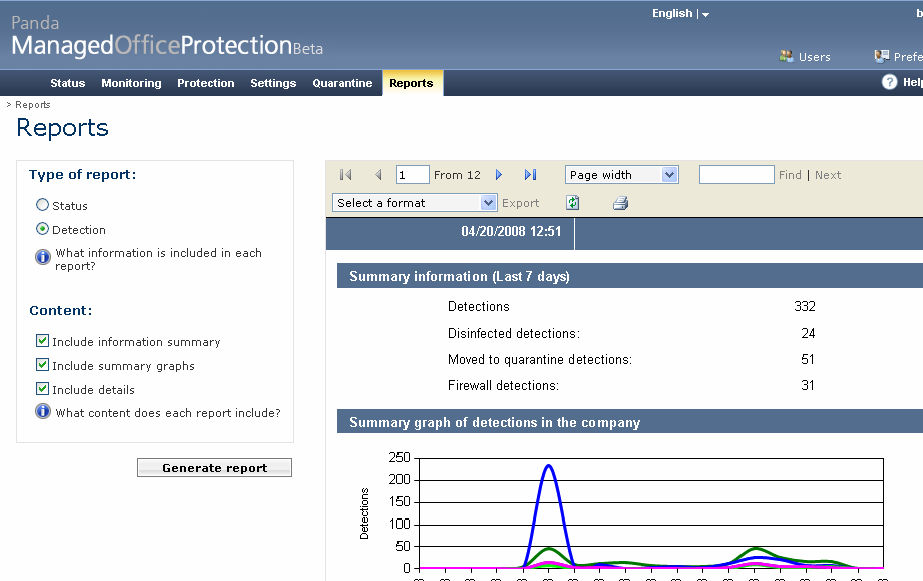Click the Preferences icon
The width and height of the screenshot is (923, 581).
coord(882,57)
